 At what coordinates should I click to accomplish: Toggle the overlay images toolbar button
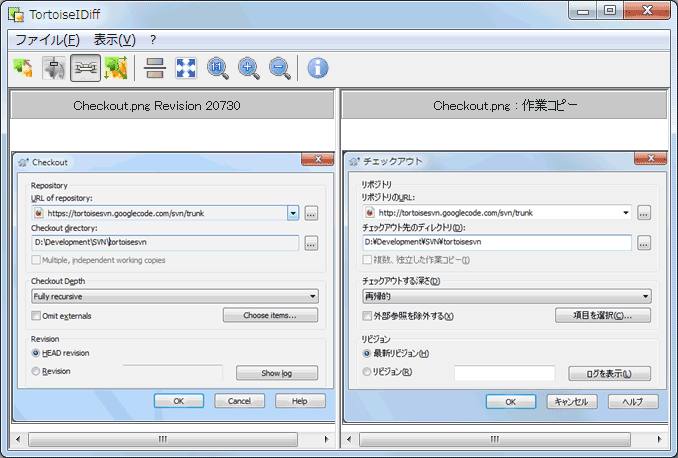54,68
